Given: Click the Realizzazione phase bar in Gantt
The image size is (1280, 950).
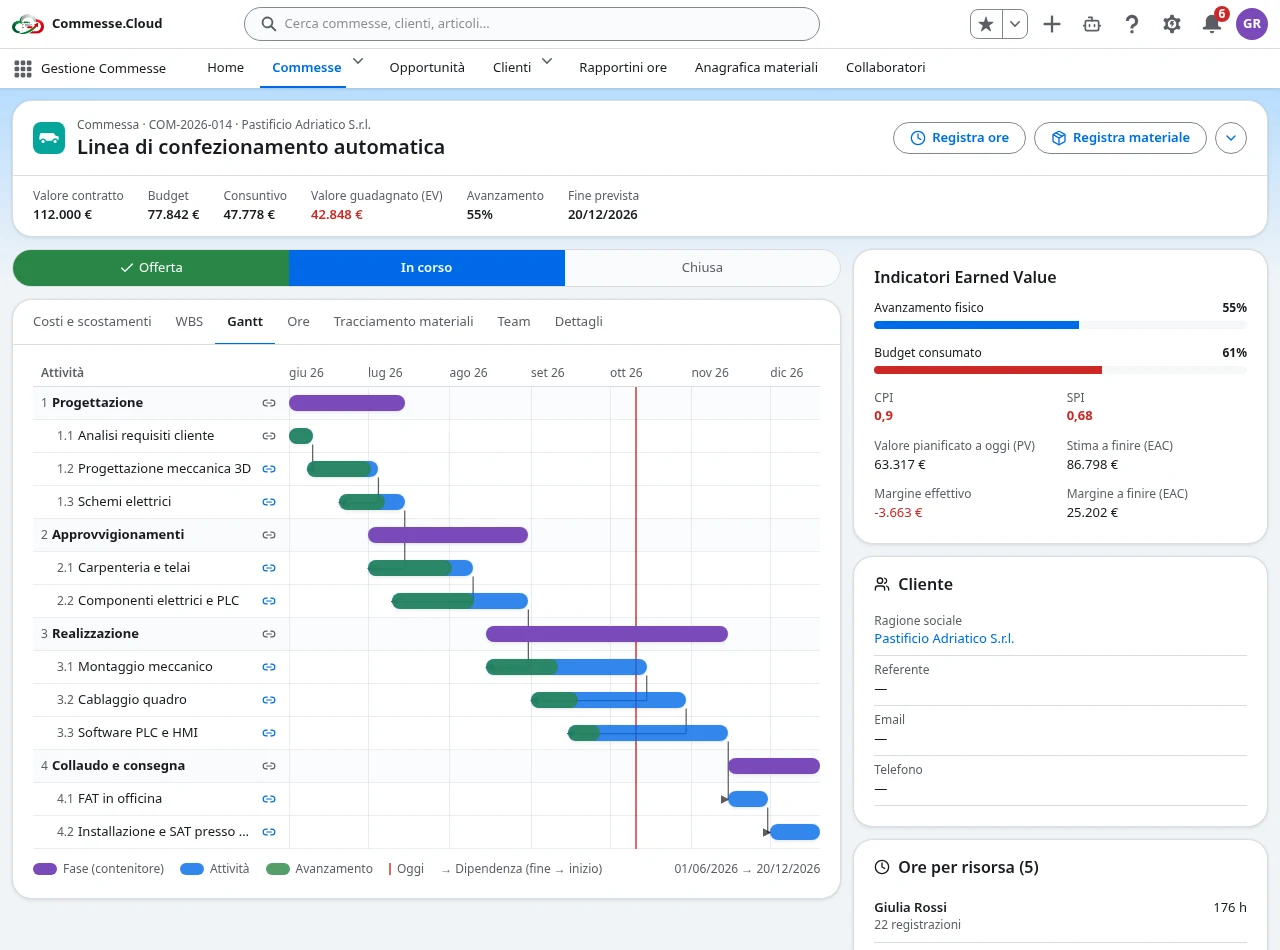Looking at the screenshot, I should pyautogui.click(x=607, y=634).
